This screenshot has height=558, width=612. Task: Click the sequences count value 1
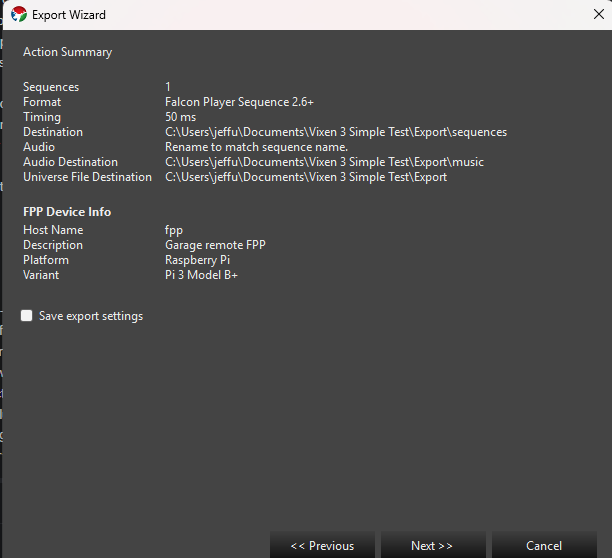coord(168,87)
